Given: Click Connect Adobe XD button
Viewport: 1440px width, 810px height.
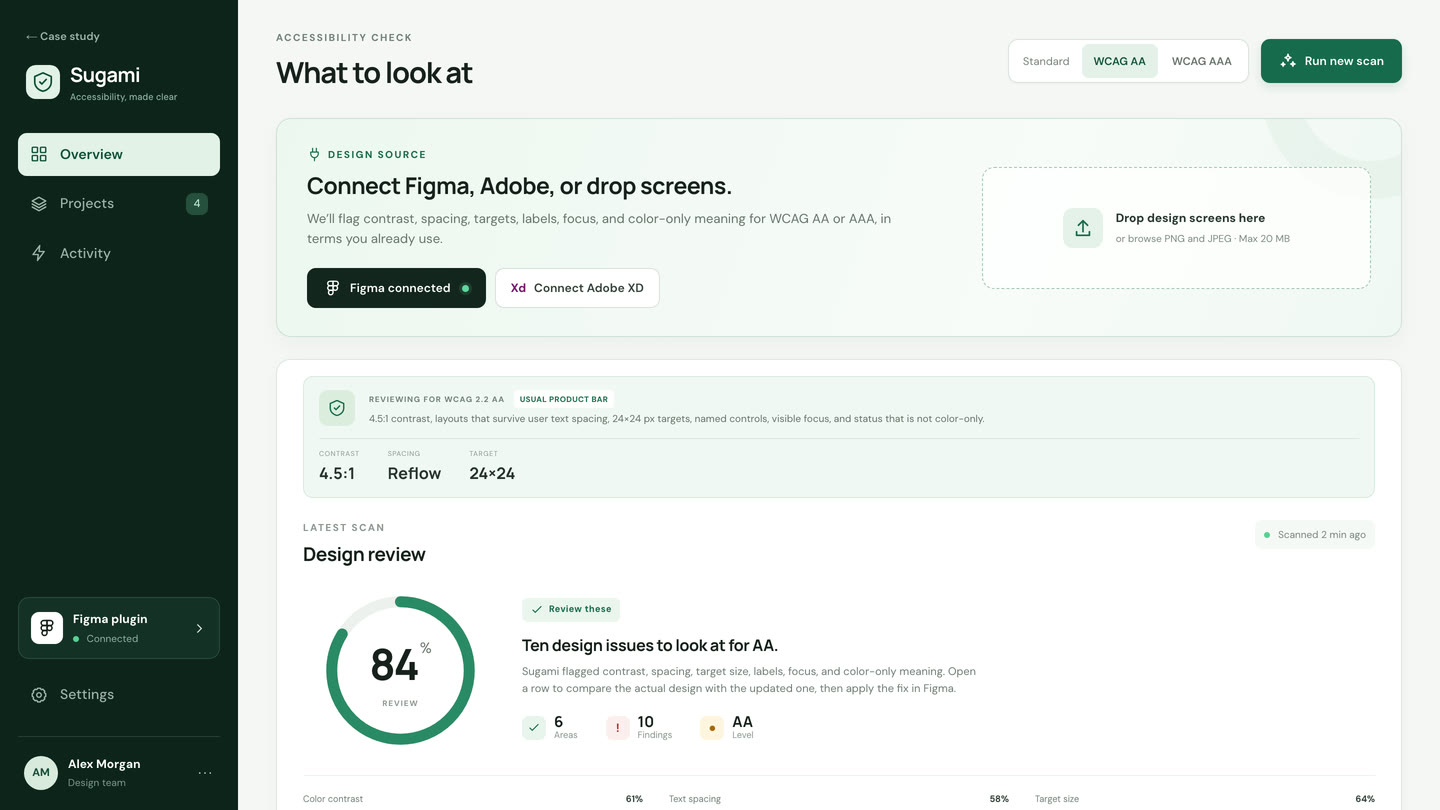Looking at the screenshot, I should 577,288.
